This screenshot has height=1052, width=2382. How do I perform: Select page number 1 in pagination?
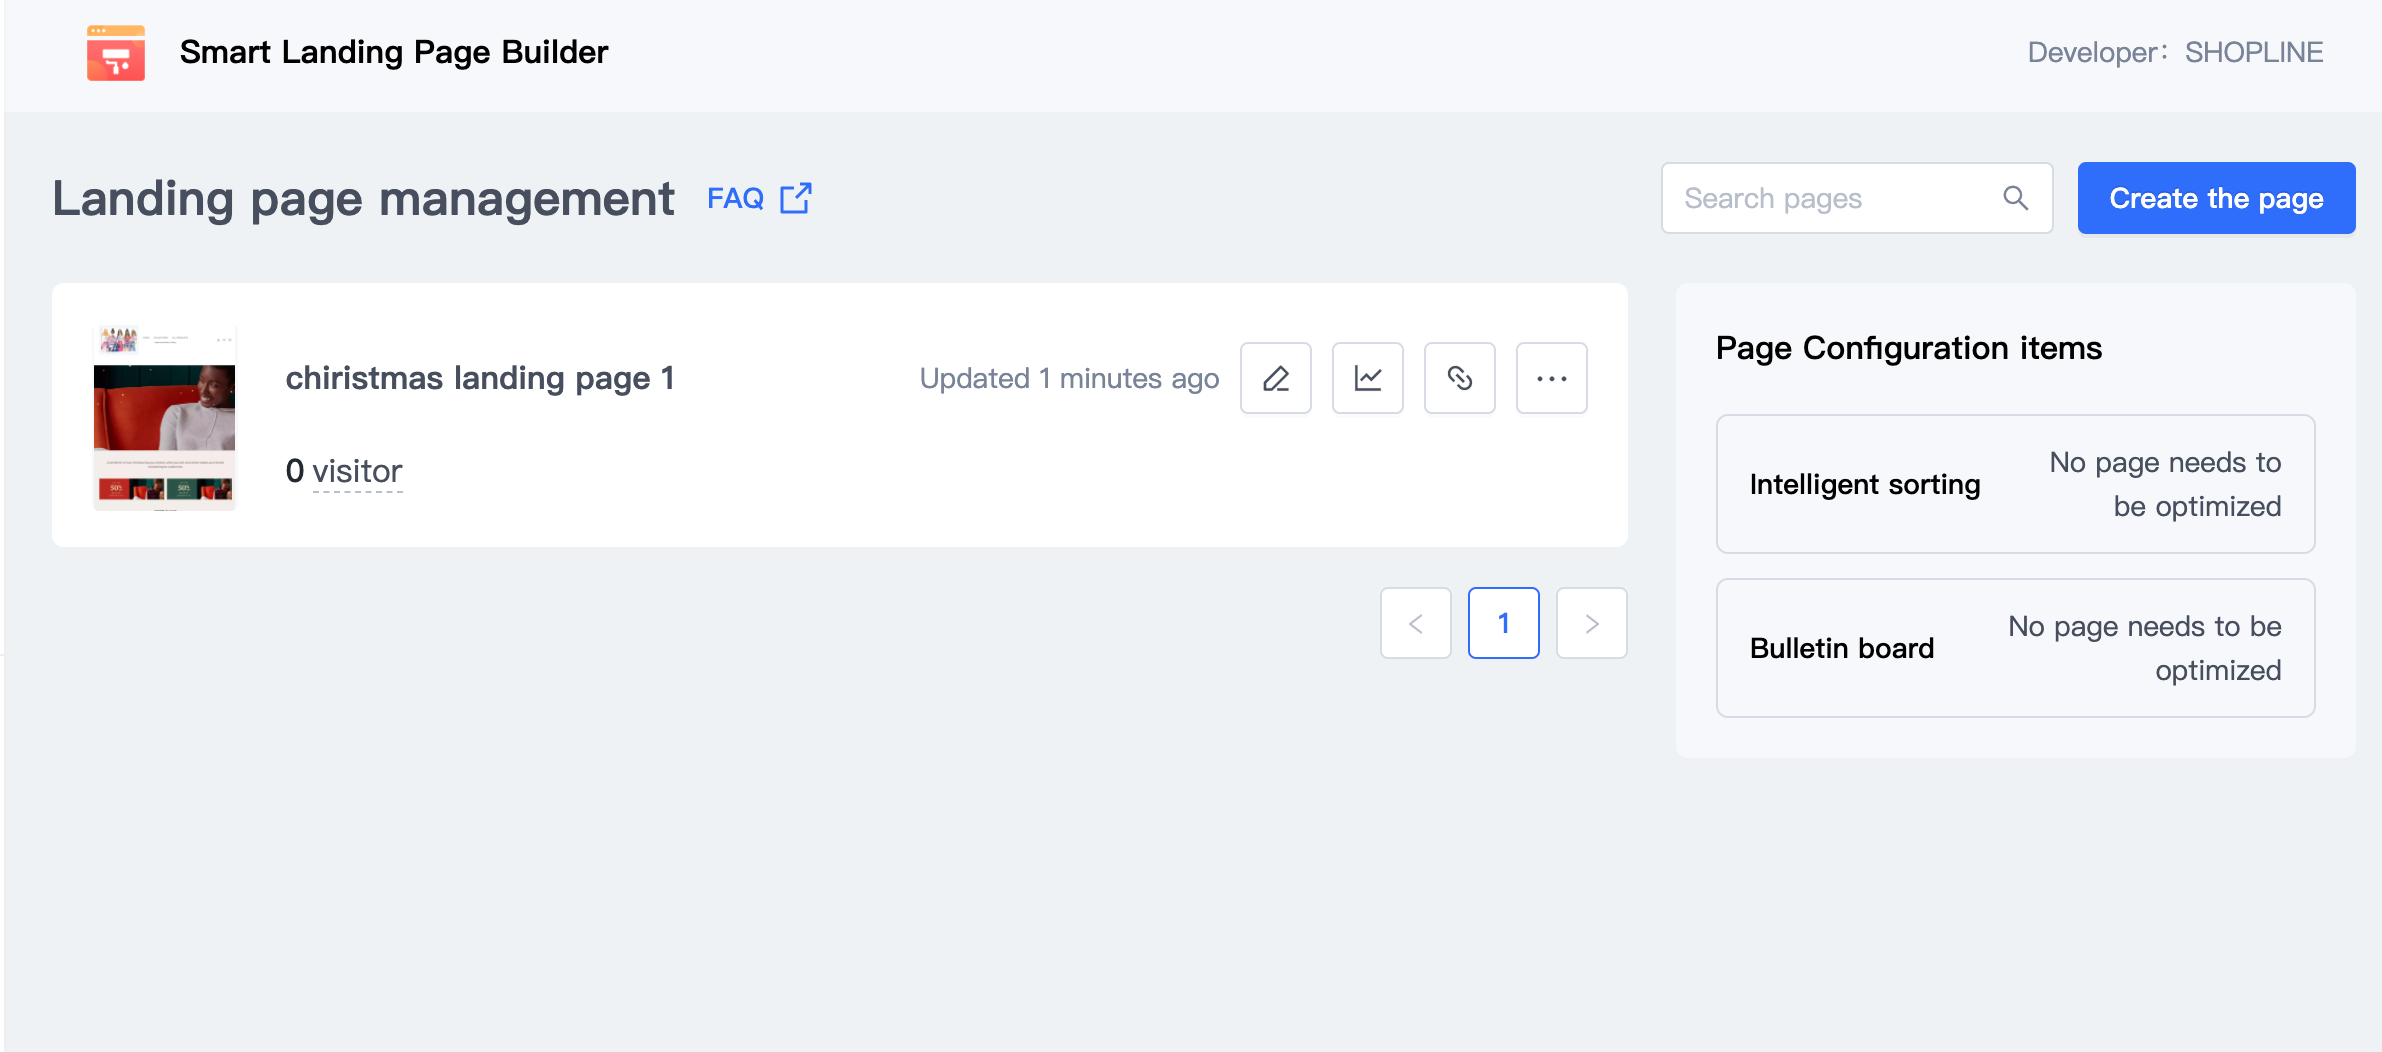pos(1503,623)
